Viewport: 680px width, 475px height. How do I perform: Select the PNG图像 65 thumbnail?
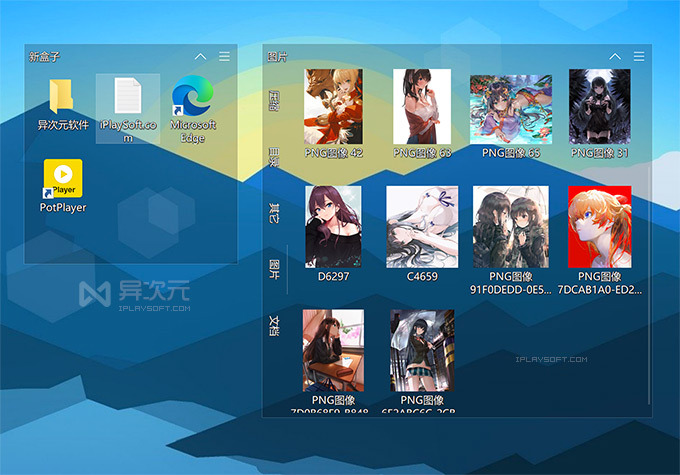511,109
